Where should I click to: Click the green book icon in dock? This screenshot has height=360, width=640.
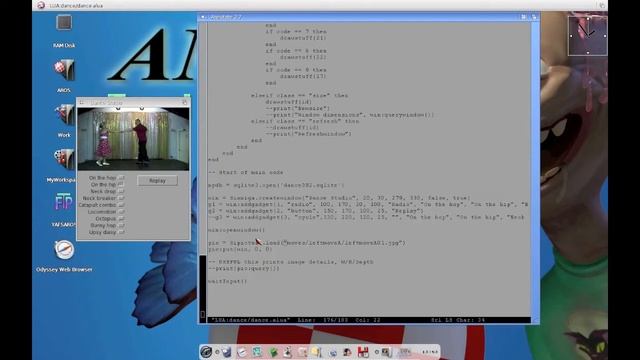click(x=273, y=352)
